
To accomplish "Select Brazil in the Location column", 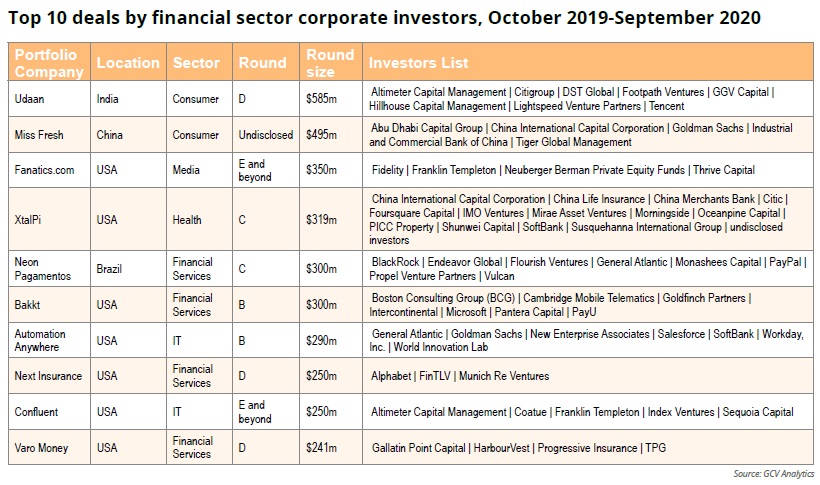I will click(x=111, y=269).
